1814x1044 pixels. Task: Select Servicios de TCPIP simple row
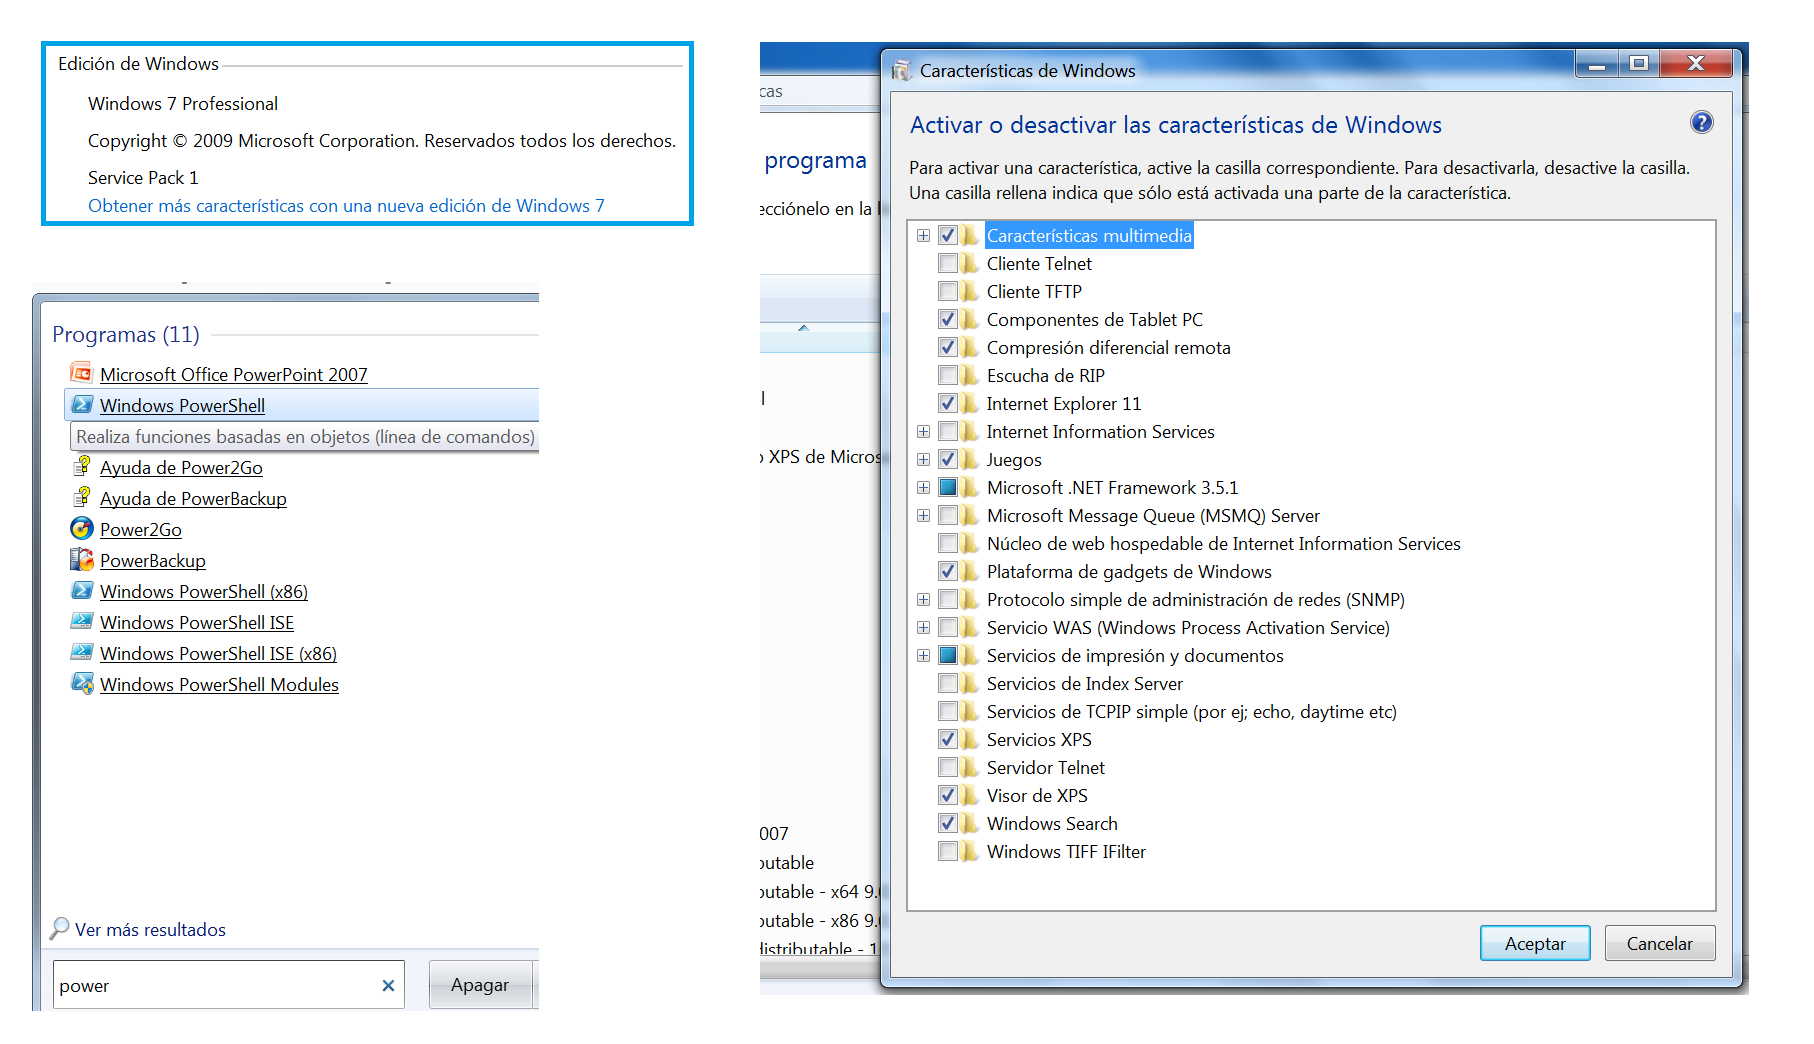click(x=1191, y=711)
